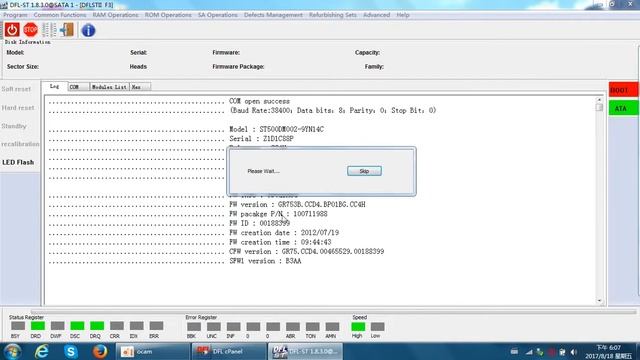Click the Hard reset side button
Viewport: 640px width, 360px height.
click(x=18, y=108)
